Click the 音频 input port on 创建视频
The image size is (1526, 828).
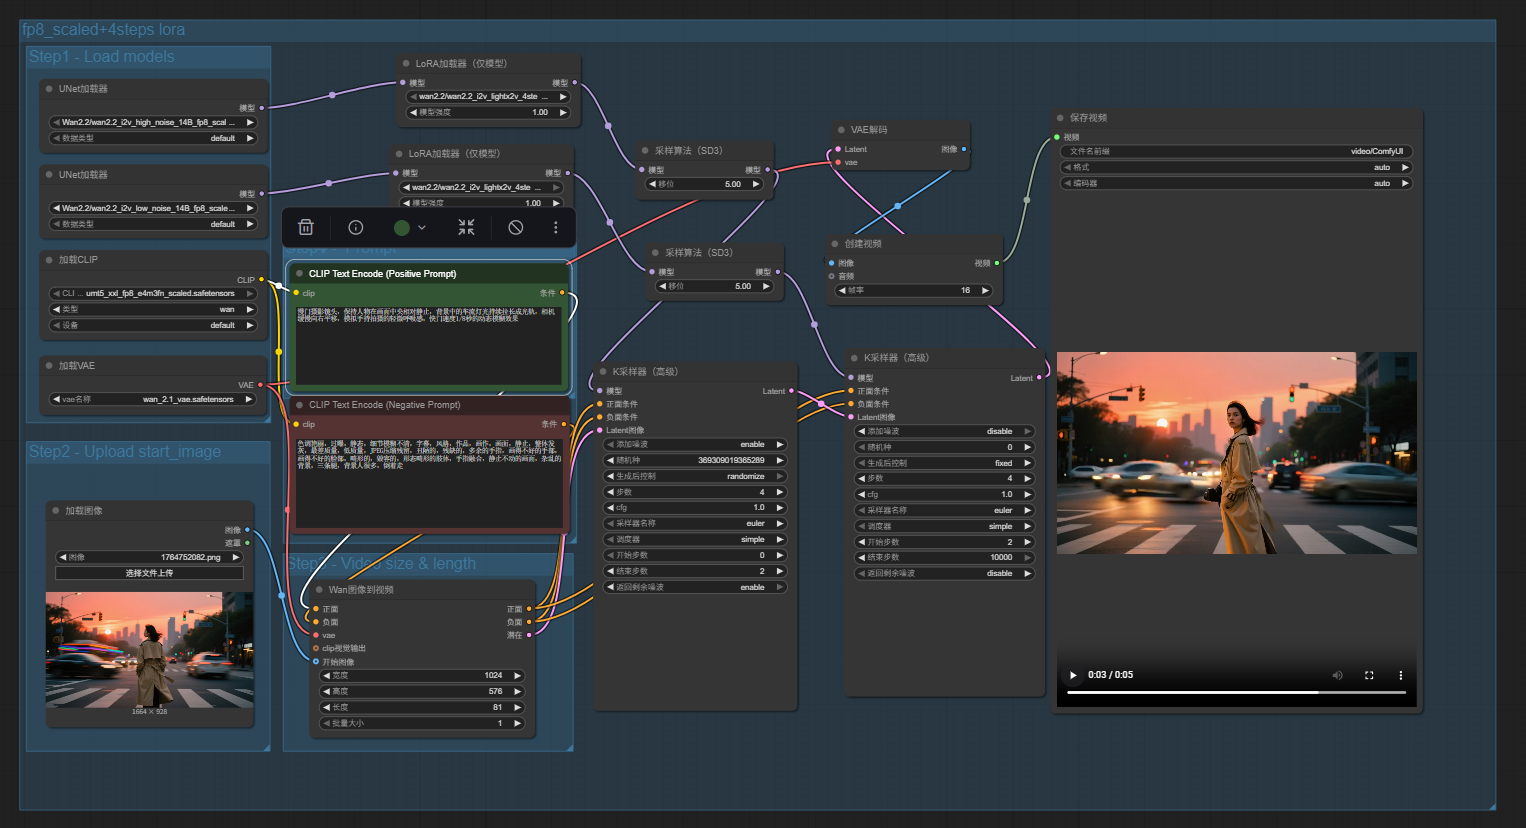tap(831, 276)
